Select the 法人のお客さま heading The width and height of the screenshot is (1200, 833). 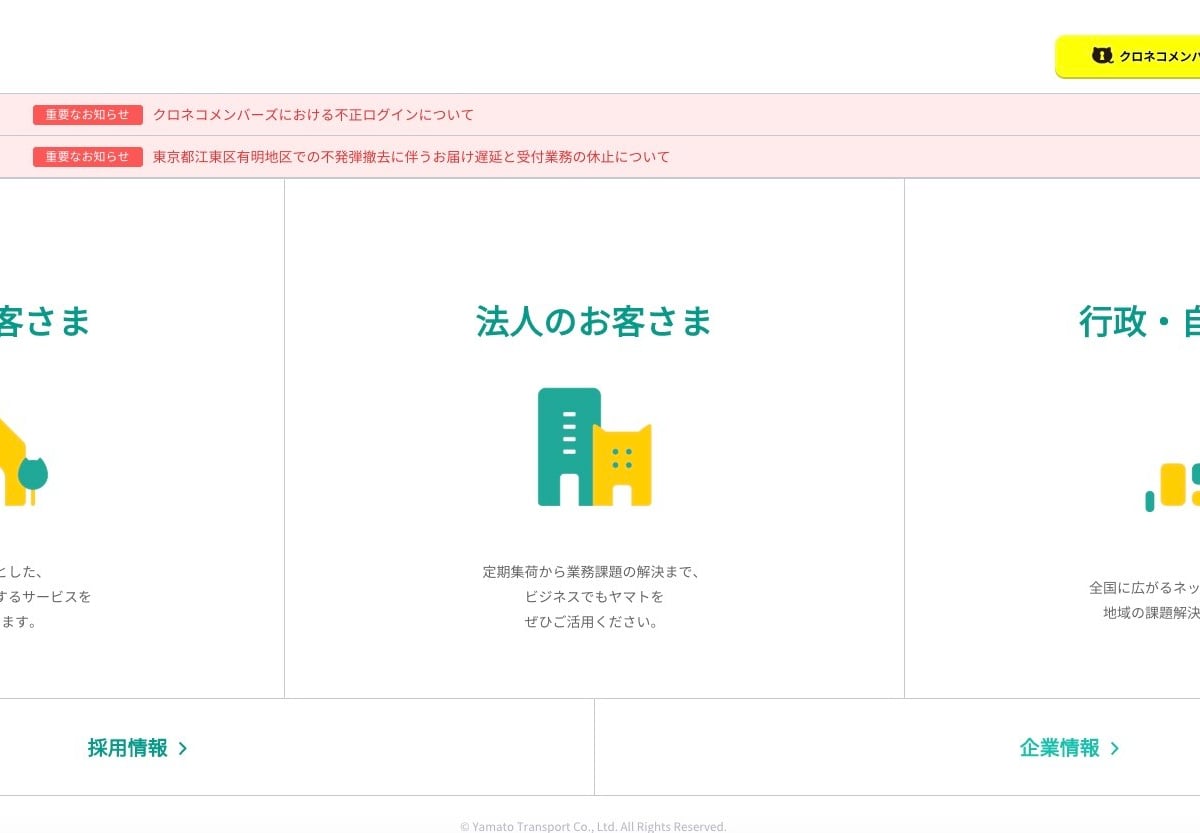point(594,322)
